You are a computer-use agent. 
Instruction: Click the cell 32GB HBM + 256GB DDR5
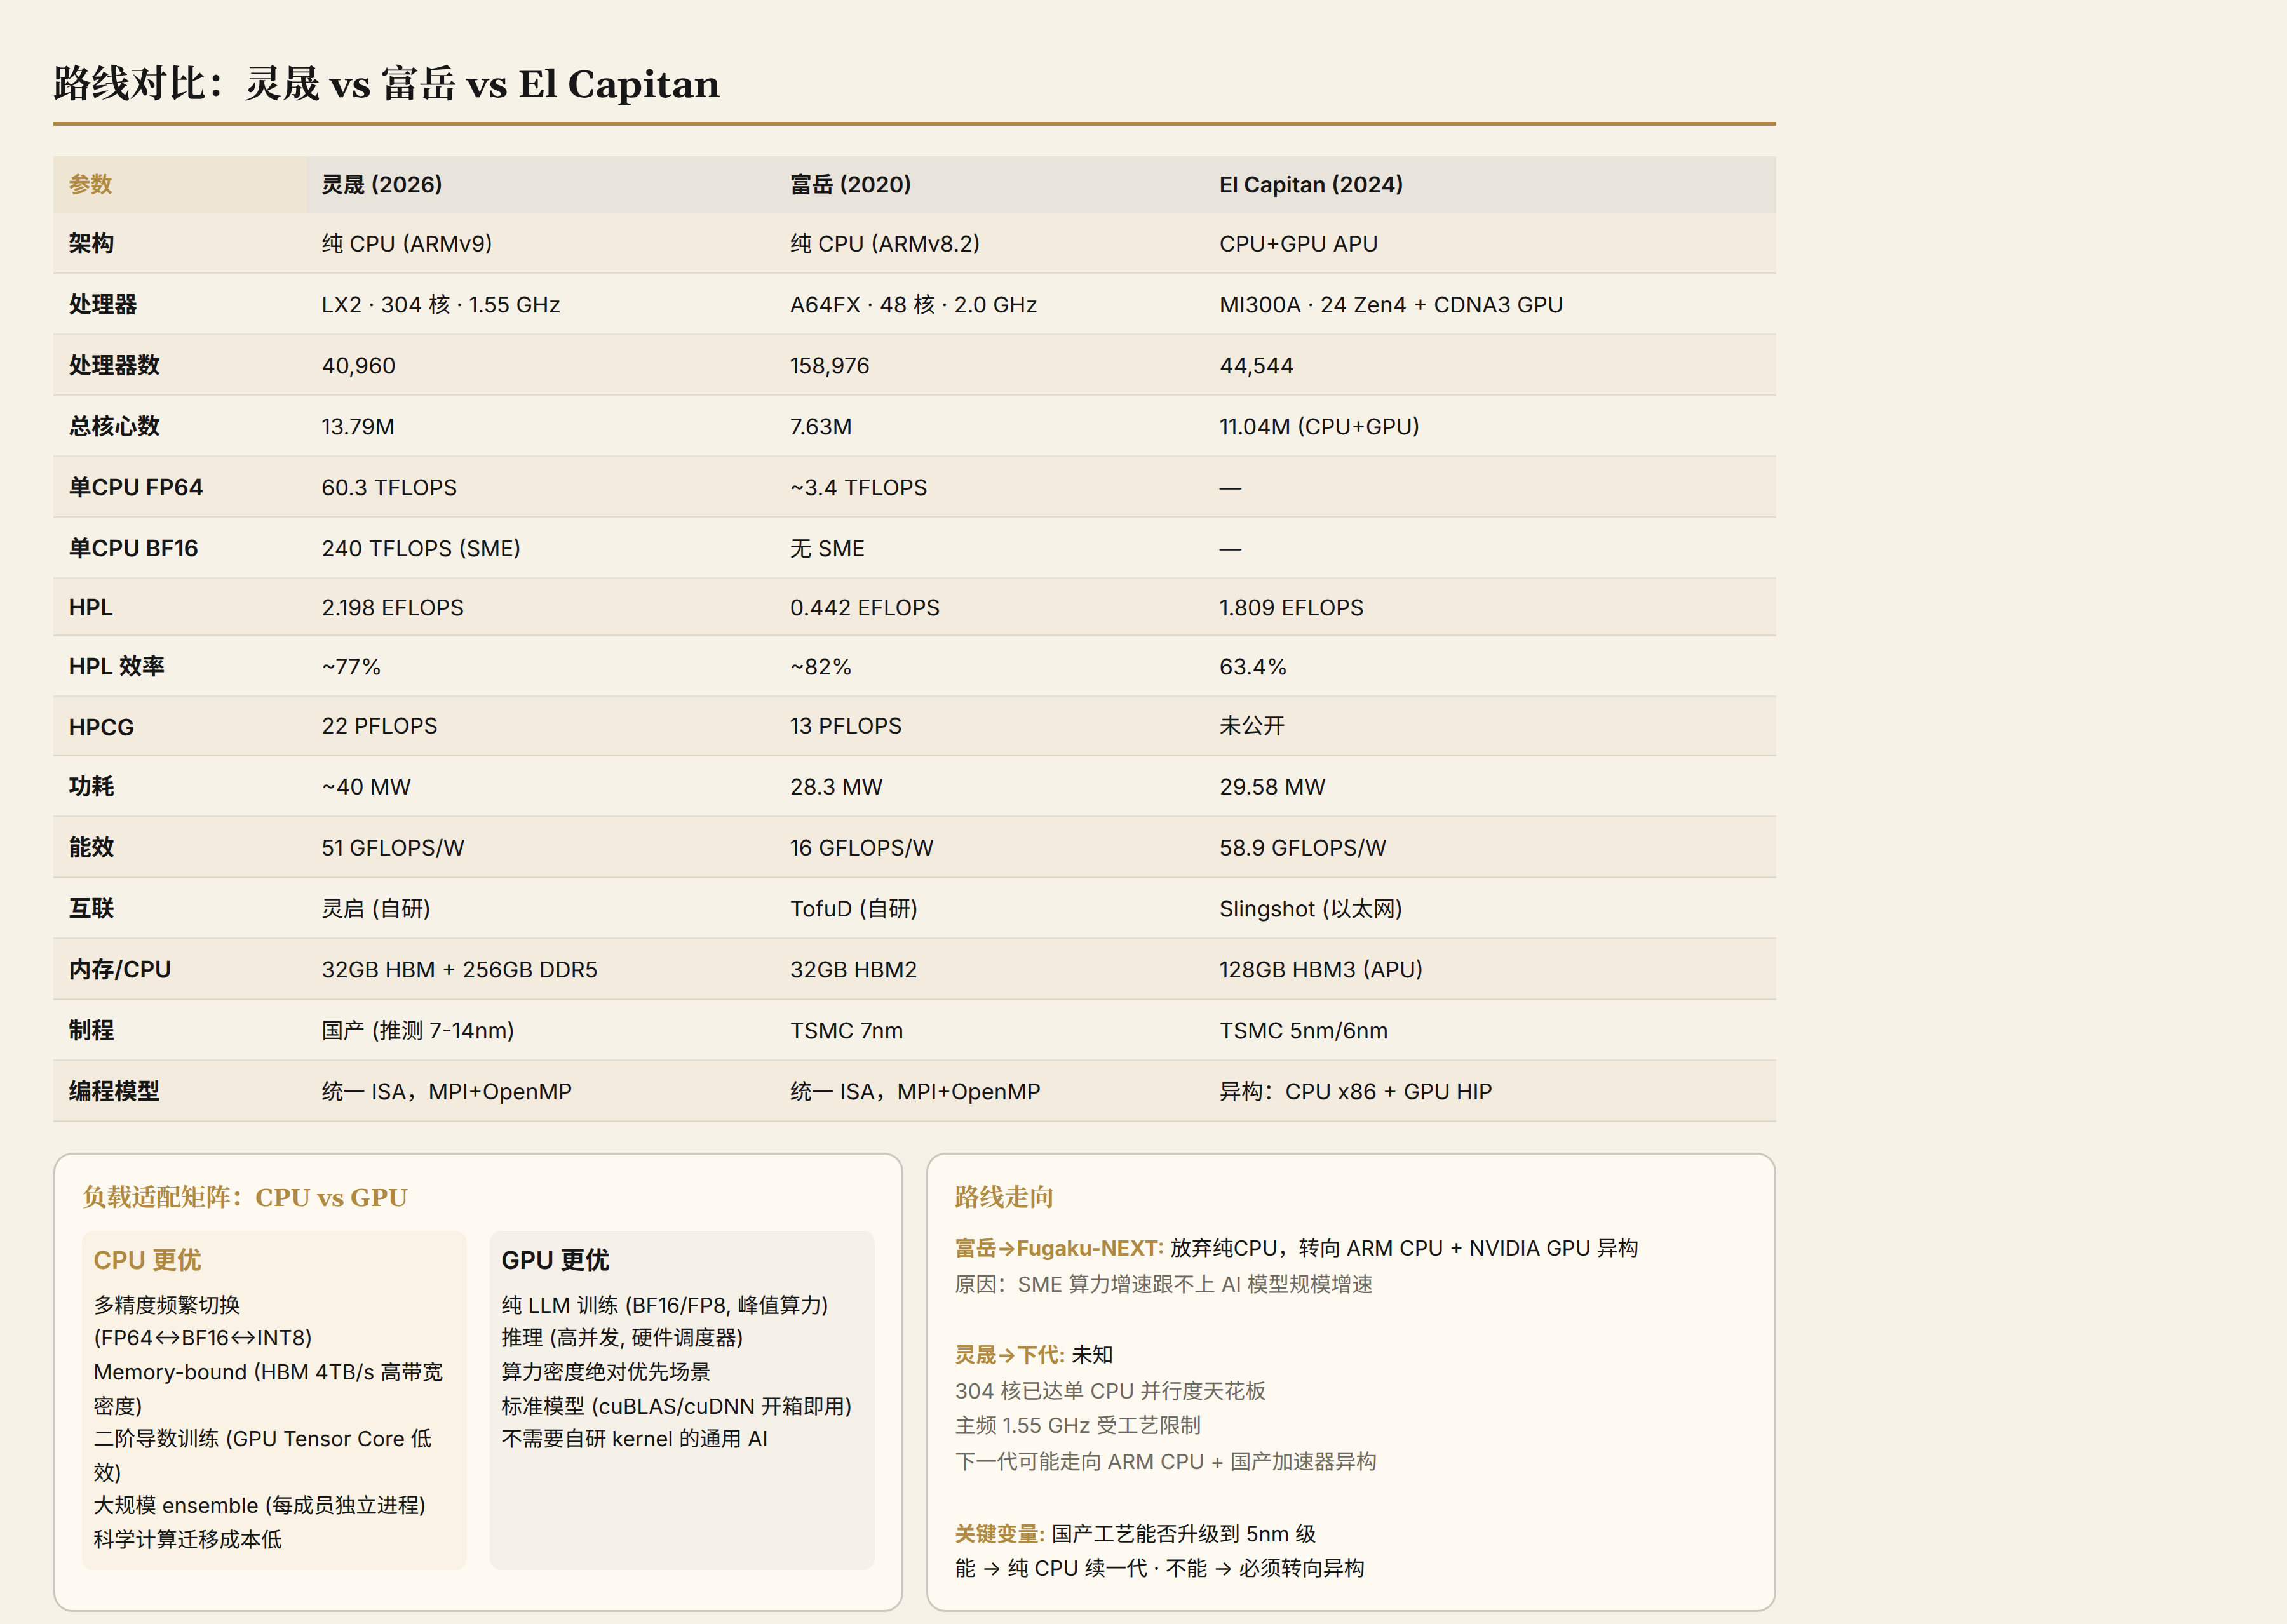pyautogui.click(x=459, y=970)
